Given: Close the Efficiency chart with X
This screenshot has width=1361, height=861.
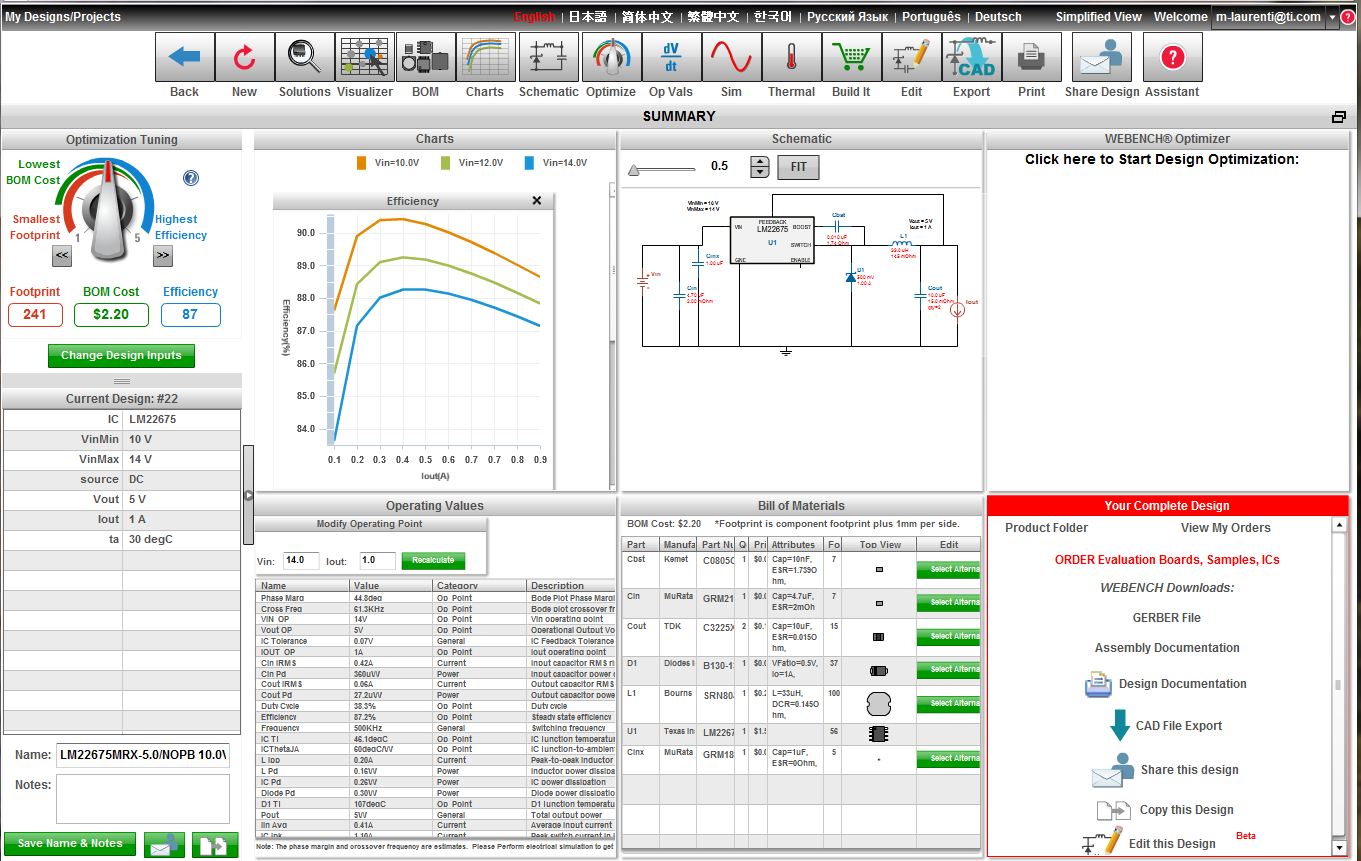Looking at the screenshot, I should [x=537, y=201].
